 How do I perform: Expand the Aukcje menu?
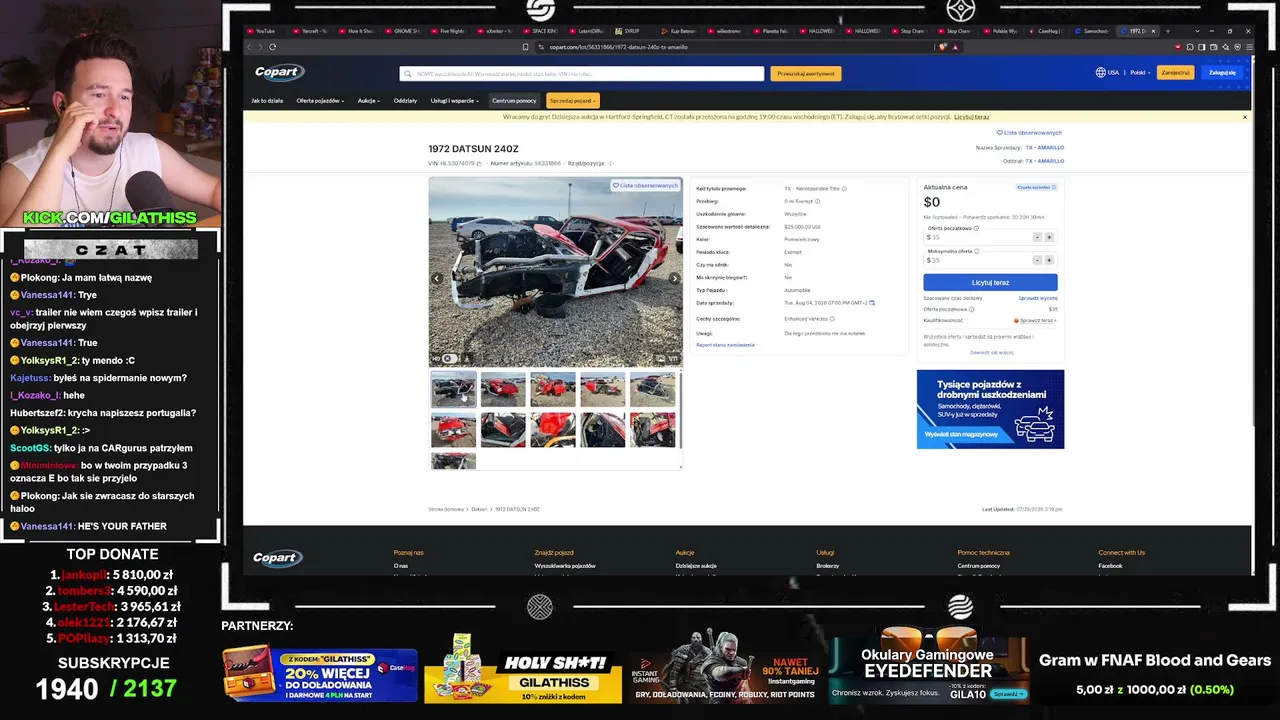pos(369,100)
